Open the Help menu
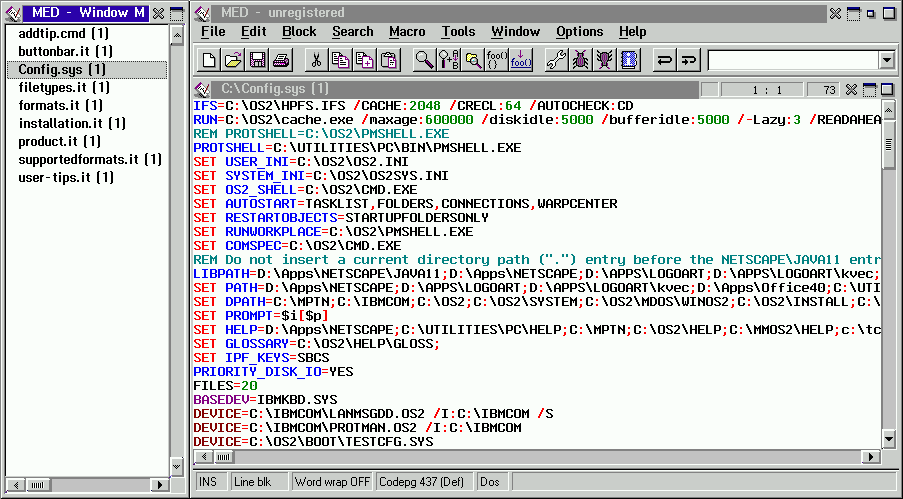903x499 pixels. pos(632,32)
